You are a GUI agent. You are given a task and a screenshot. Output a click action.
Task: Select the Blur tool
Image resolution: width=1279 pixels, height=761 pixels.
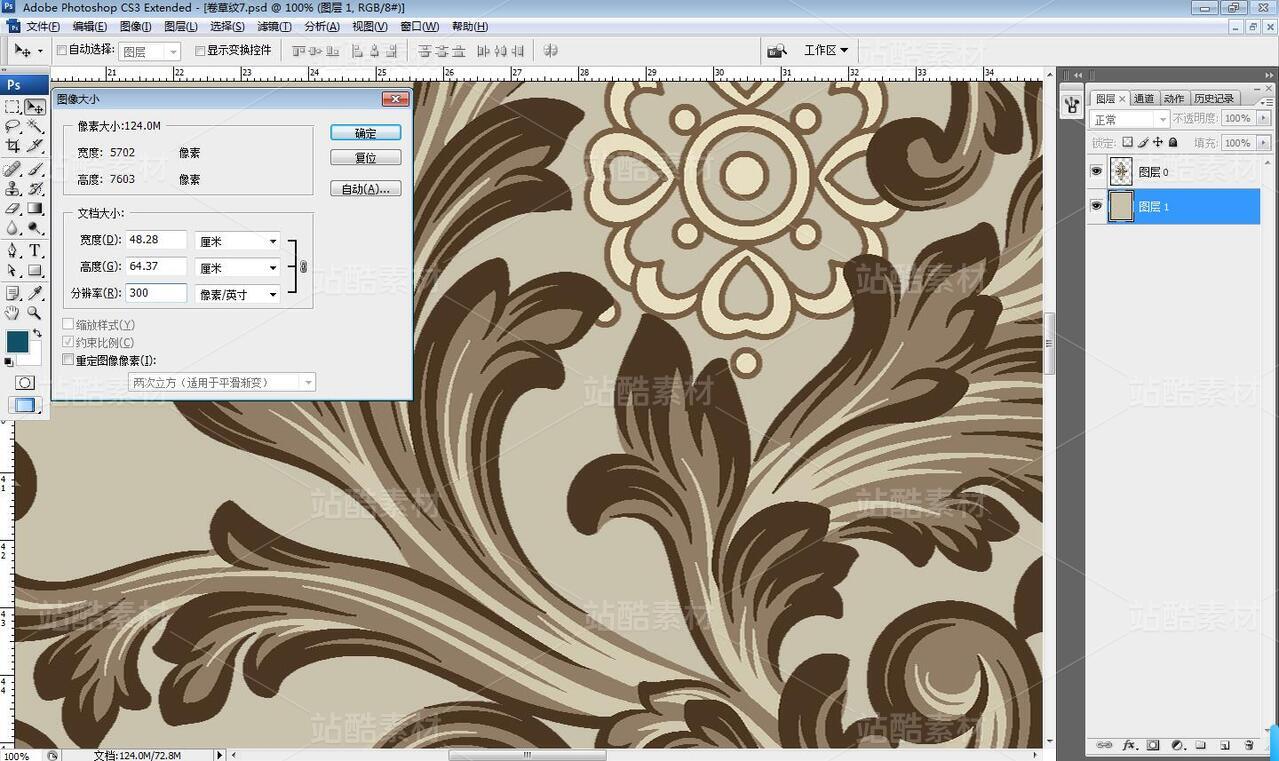(x=13, y=228)
